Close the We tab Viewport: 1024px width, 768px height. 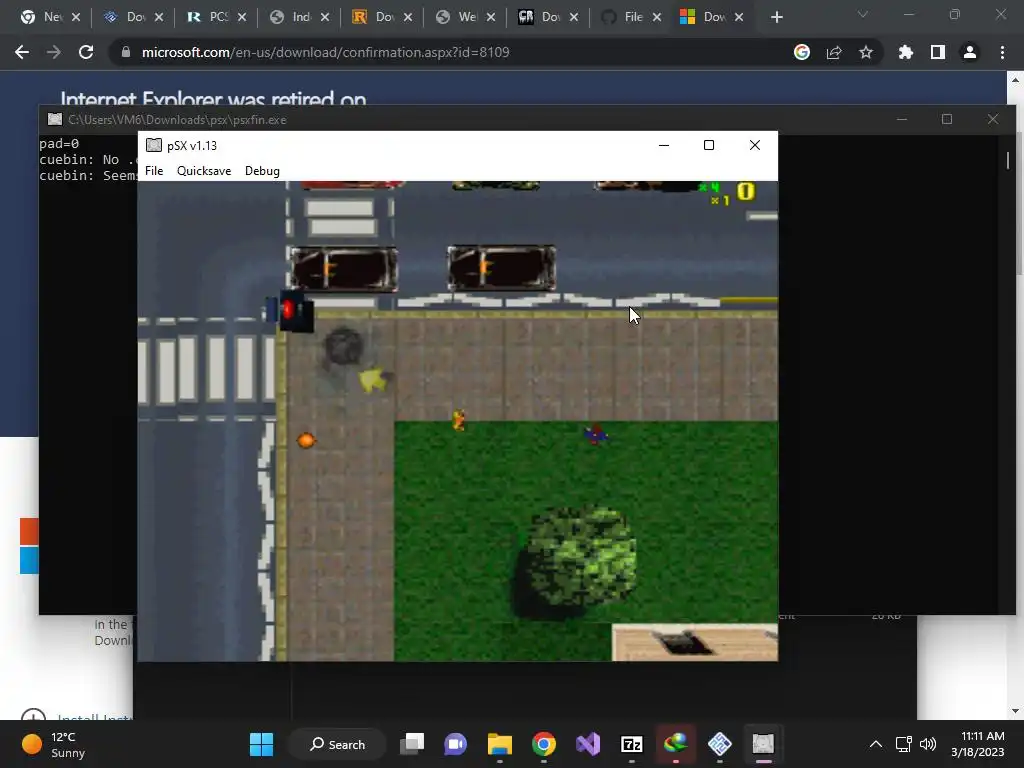pos(490,17)
